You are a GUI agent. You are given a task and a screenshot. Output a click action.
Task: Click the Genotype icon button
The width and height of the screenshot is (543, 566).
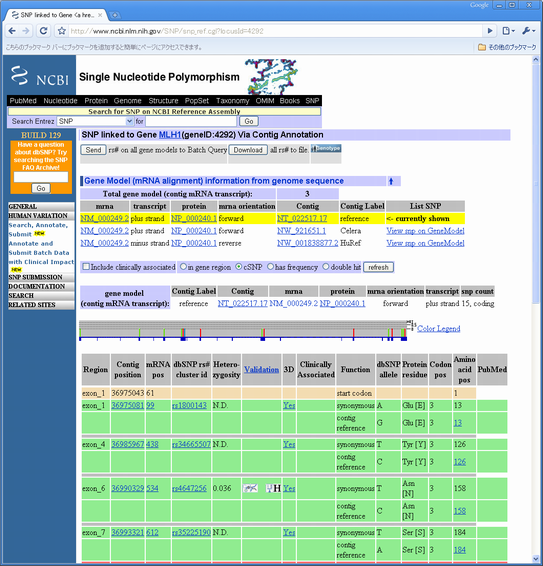[x=326, y=149]
